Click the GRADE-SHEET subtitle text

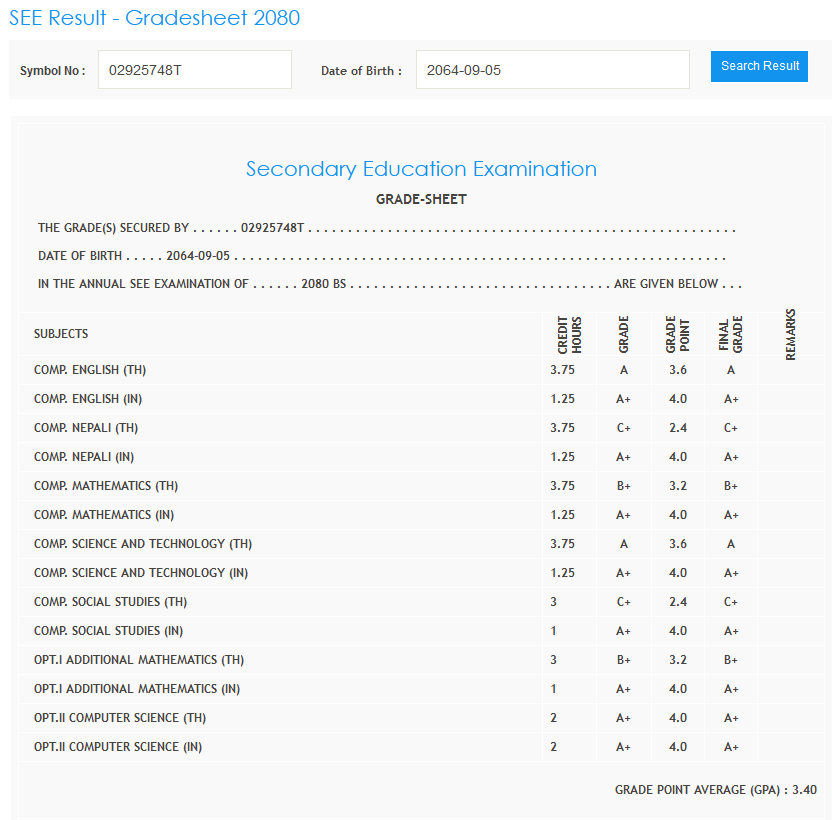pos(421,199)
